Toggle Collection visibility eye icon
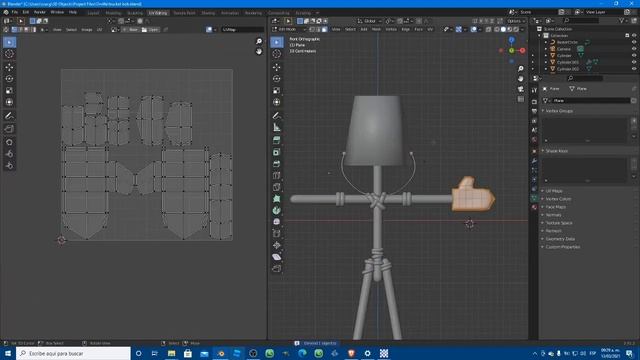The width and height of the screenshot is (640, 360). click(x=634, y=36)
